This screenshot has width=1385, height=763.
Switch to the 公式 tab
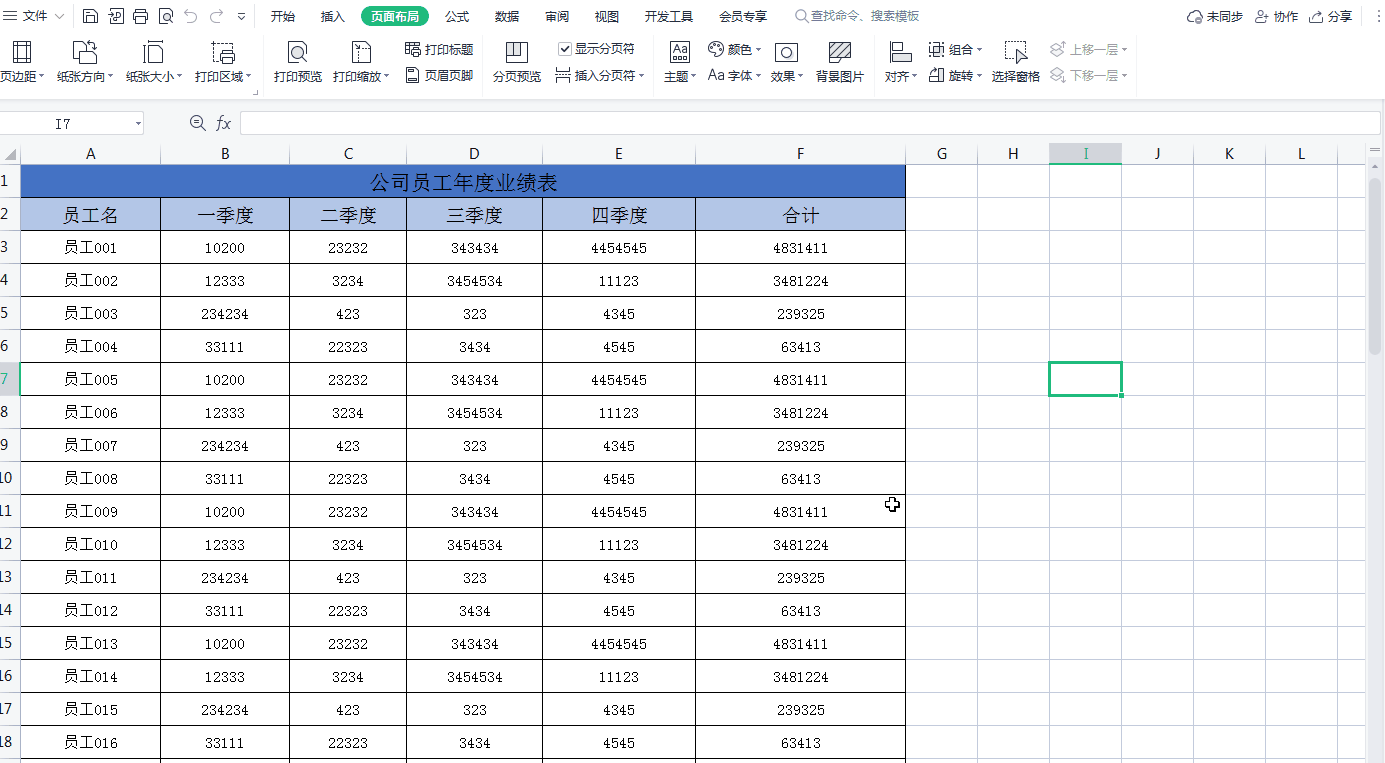tap(457, 16)
